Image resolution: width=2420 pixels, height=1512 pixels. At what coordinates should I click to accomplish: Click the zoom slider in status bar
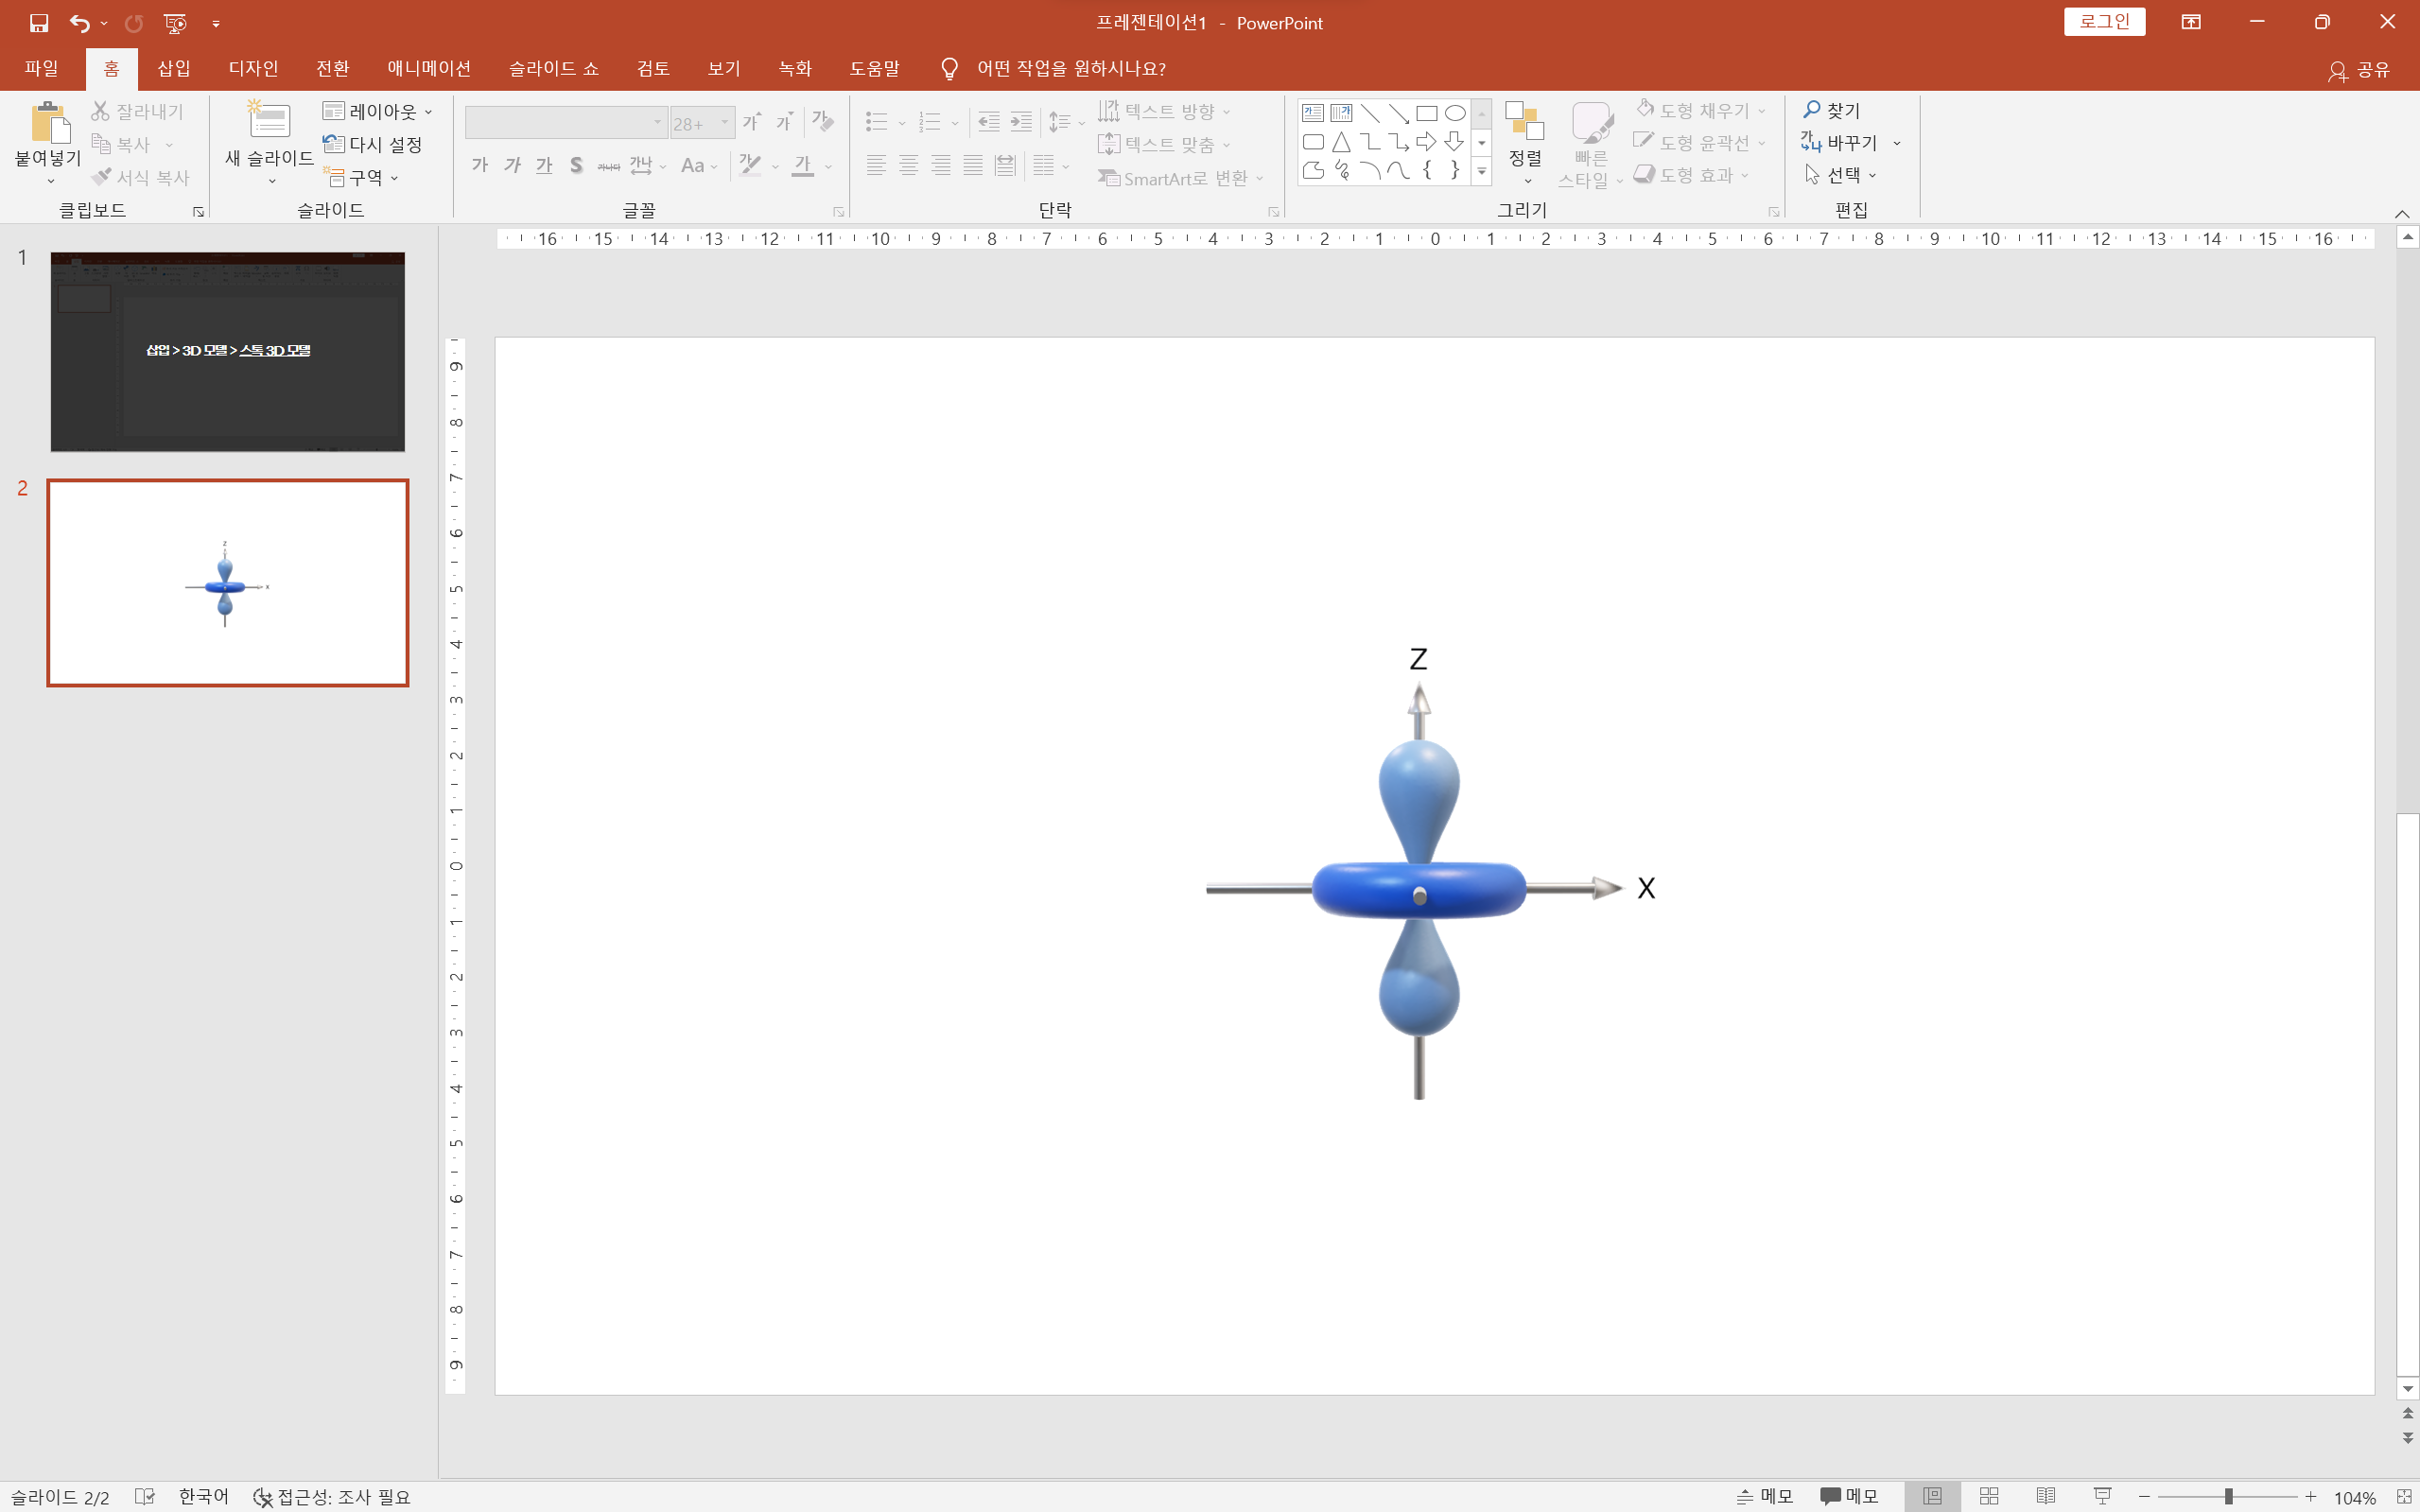click(2228, 1496)
